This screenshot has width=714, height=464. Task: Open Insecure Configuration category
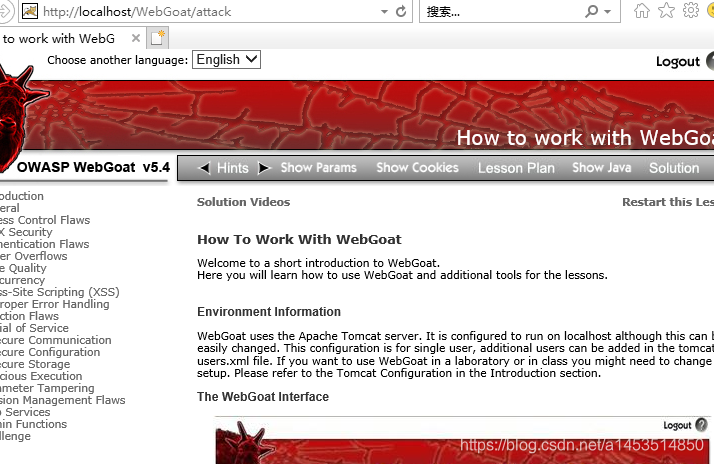[50, 352]
